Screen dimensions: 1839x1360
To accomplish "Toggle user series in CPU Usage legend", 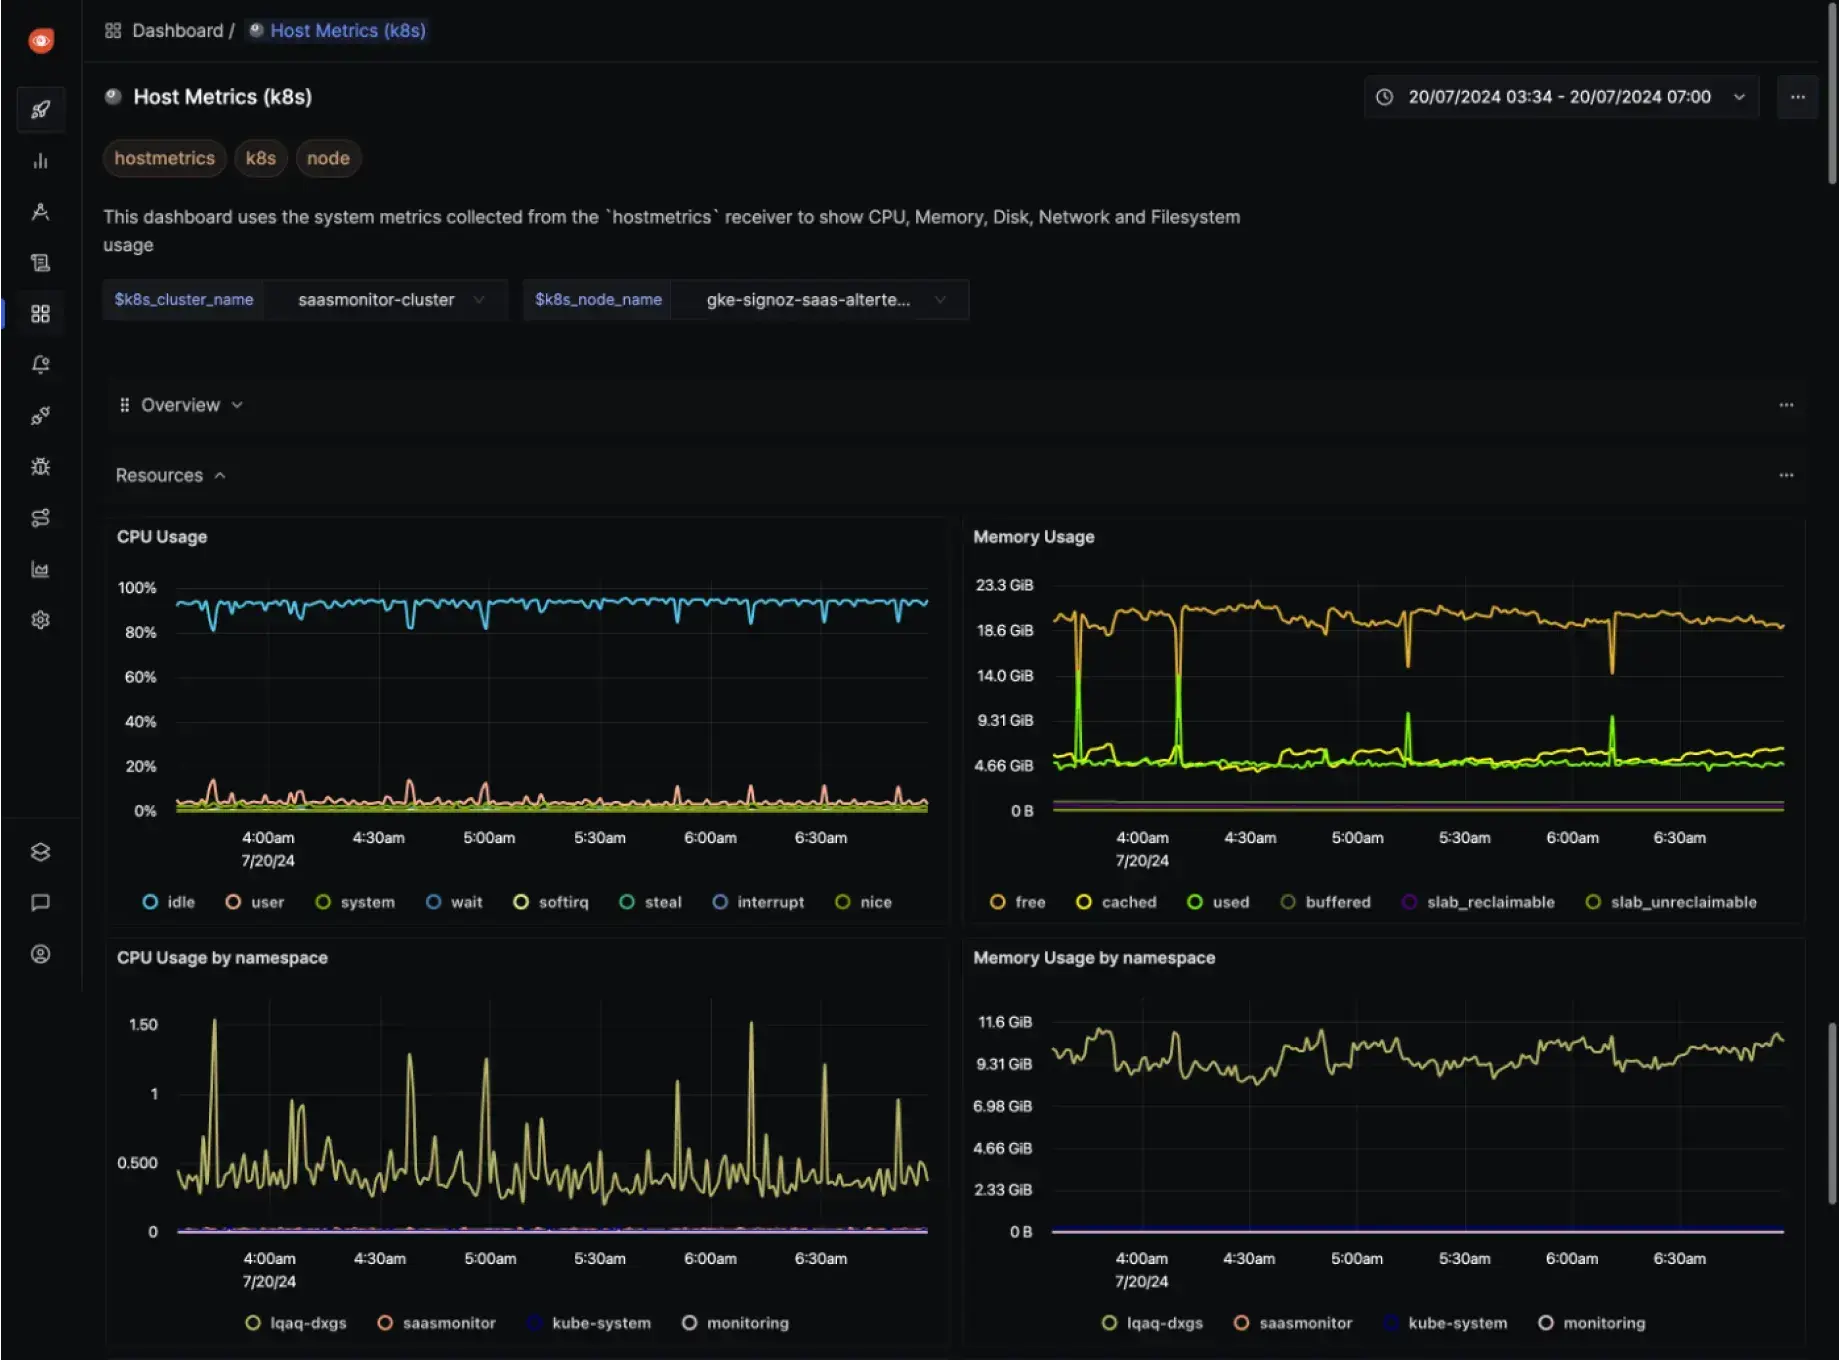I will click(255, 902).
